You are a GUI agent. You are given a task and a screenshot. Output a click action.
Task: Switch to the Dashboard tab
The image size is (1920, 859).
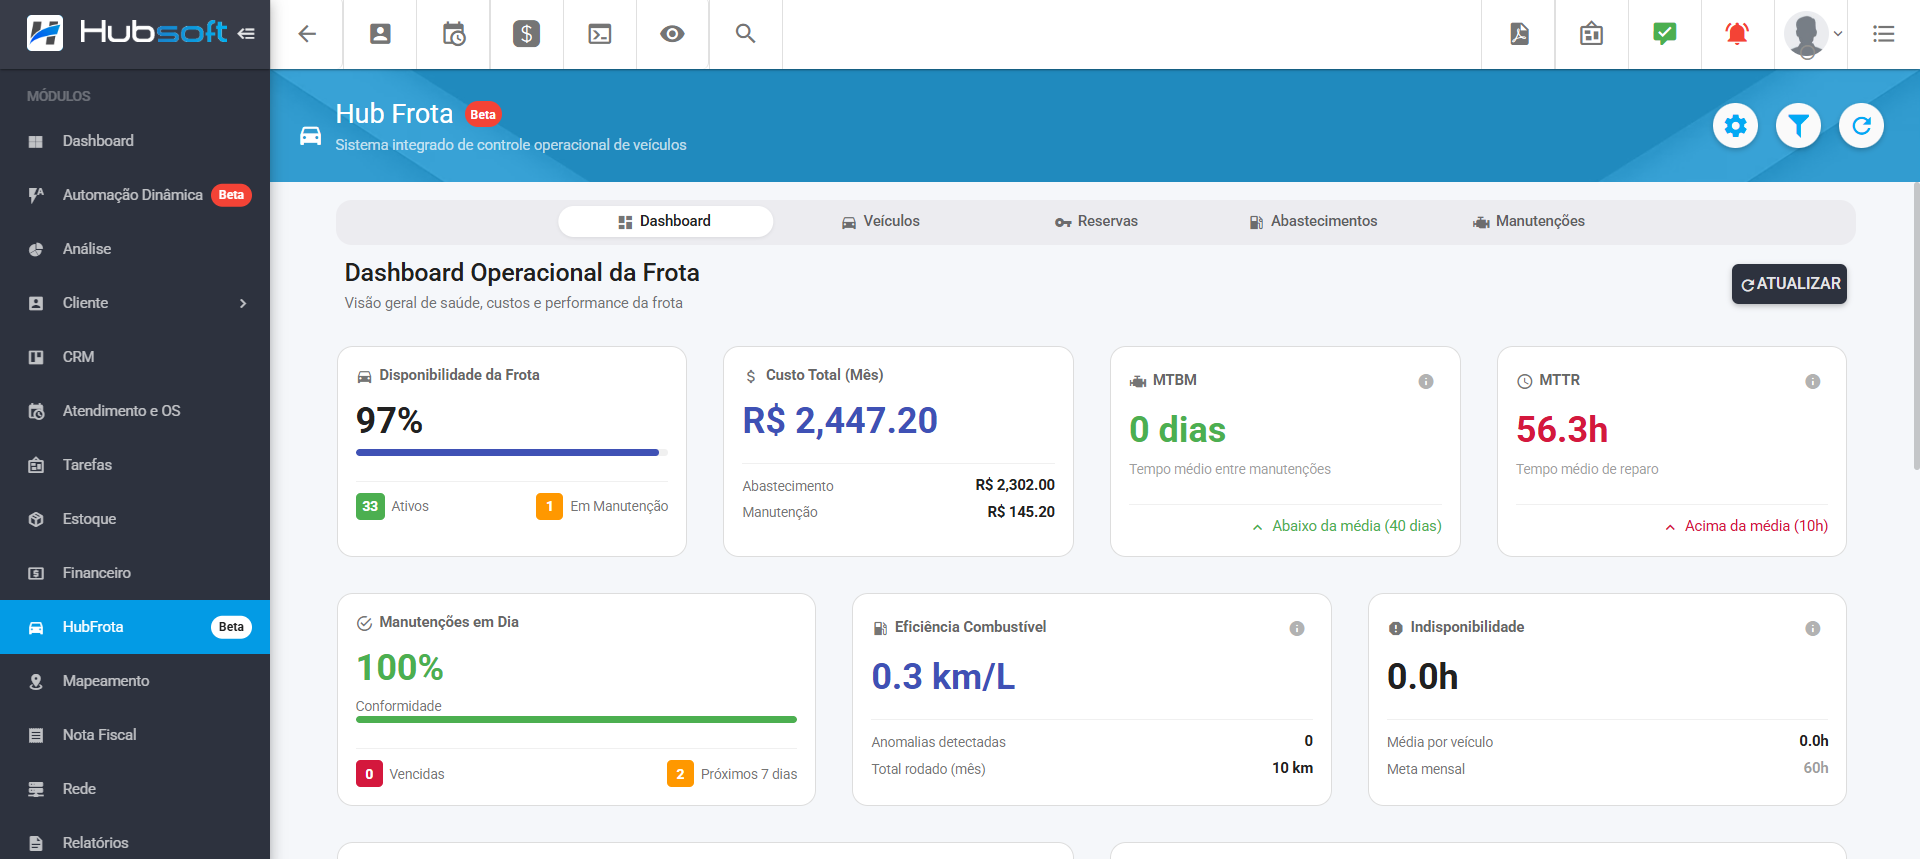pos(665,221)
